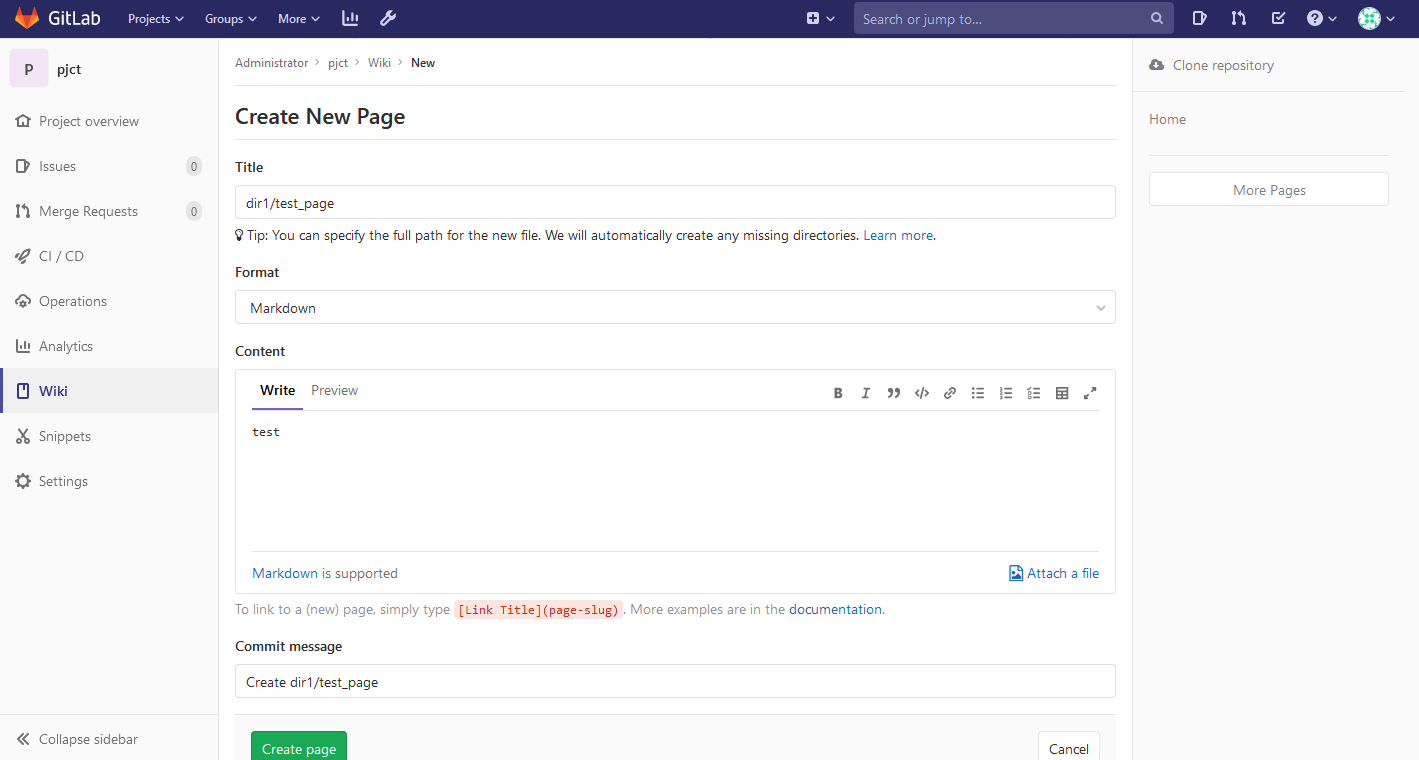Insert a code block using the editor toolbar
1419x760 pixels.
click(922, 393)
